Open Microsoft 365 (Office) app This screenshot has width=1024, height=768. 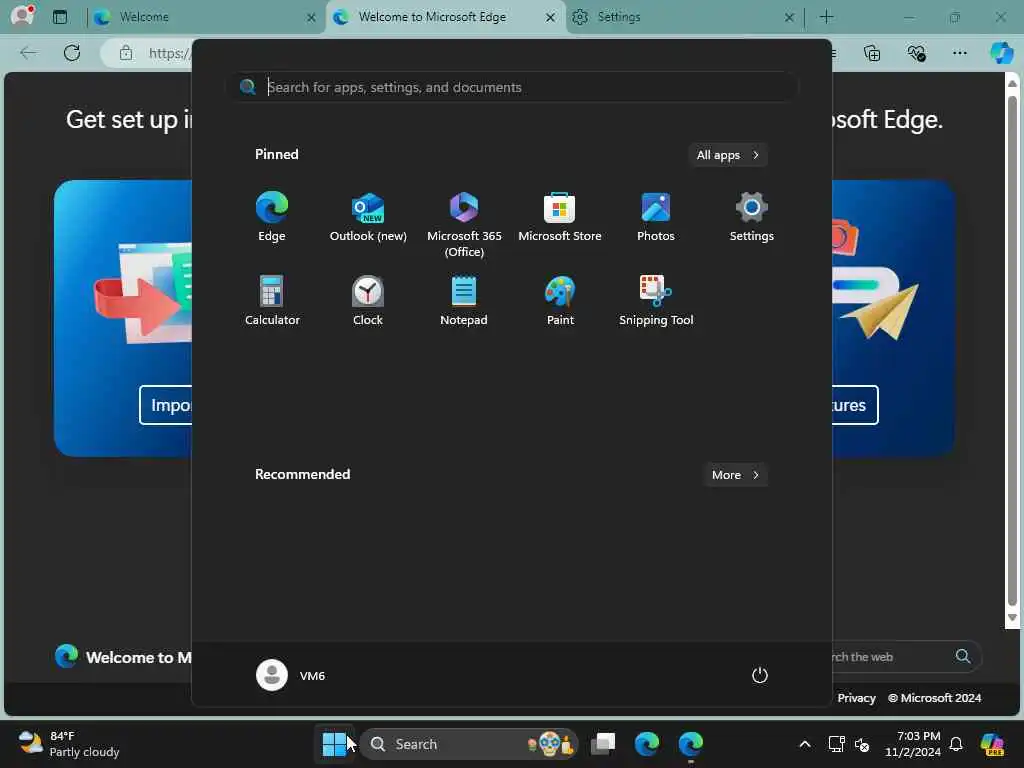click(x=464, y=225)
